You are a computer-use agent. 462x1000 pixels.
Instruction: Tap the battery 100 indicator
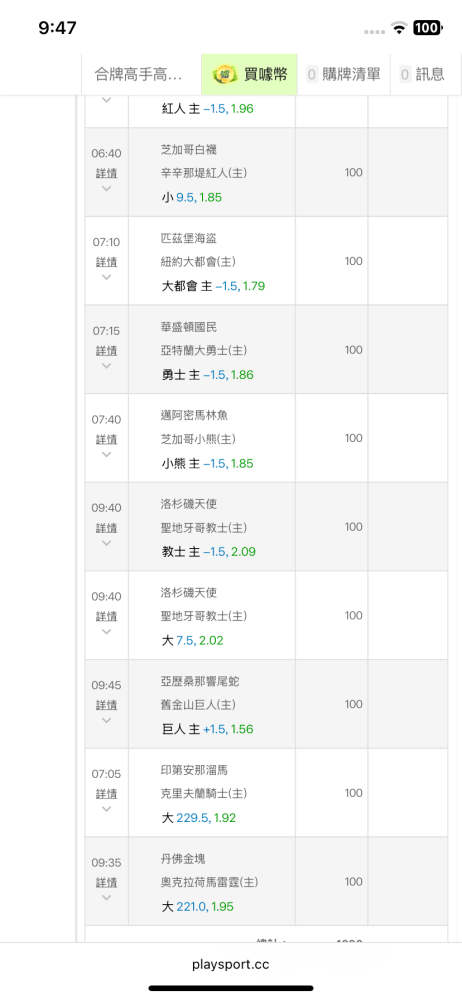[426, 27]
